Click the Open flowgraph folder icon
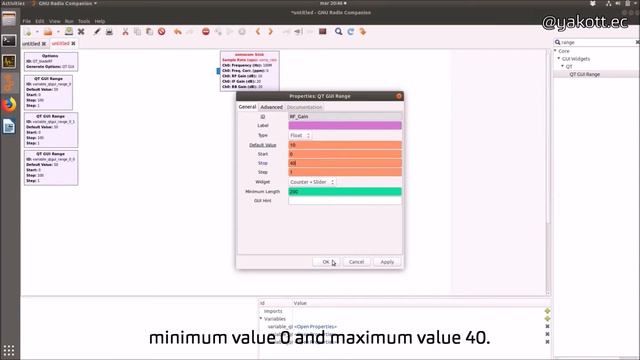Viewport: 640px width, 360px height. 48,31
